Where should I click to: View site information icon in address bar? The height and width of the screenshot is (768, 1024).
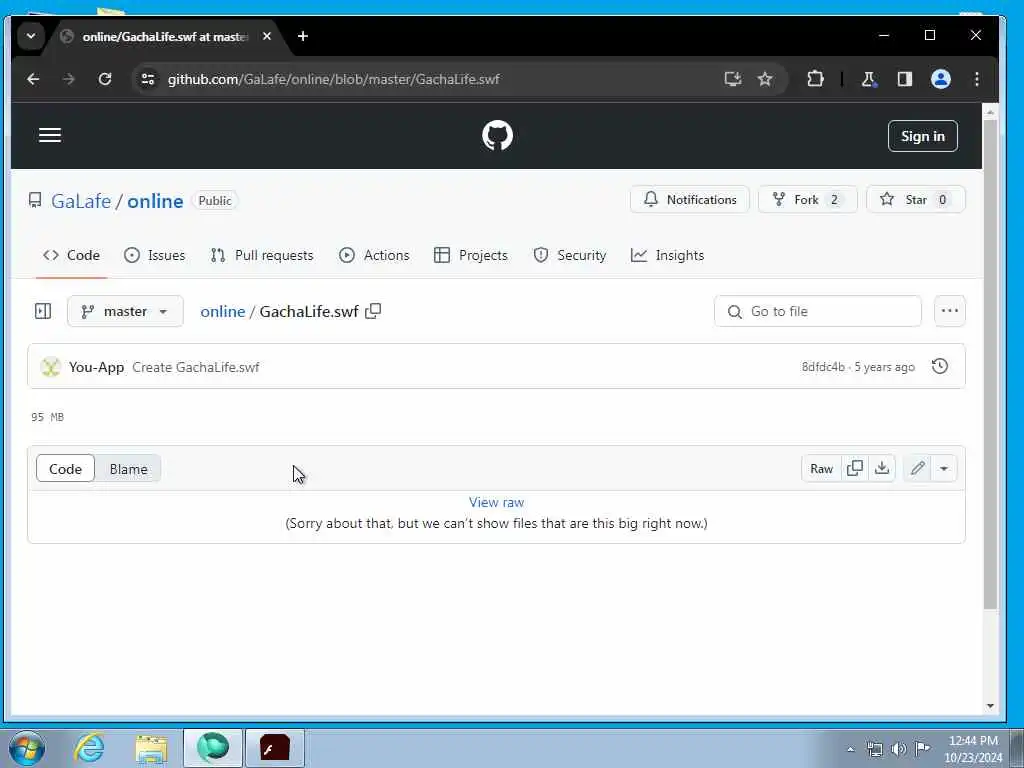click(x=148, y=79)
